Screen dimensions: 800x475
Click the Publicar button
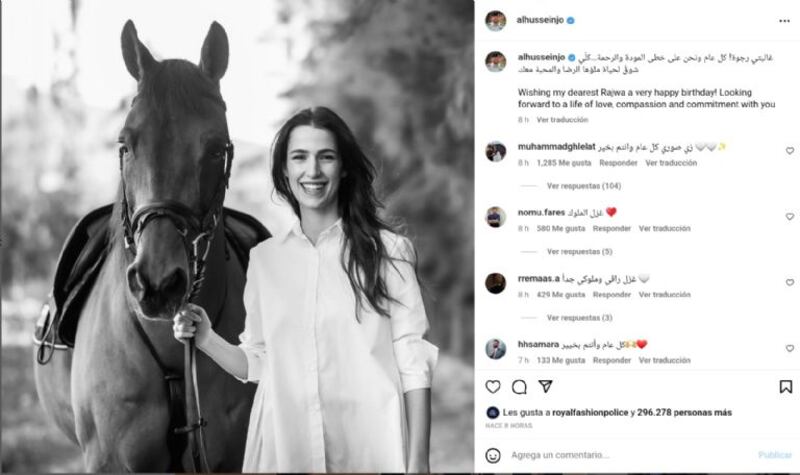coord(774,455)
